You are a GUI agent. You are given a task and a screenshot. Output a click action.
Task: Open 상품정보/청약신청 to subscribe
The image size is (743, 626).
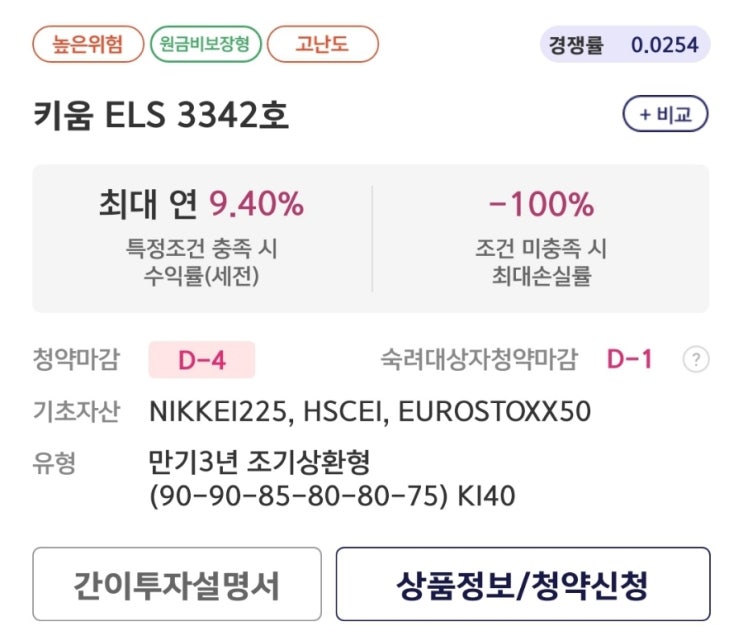(522, 584)
